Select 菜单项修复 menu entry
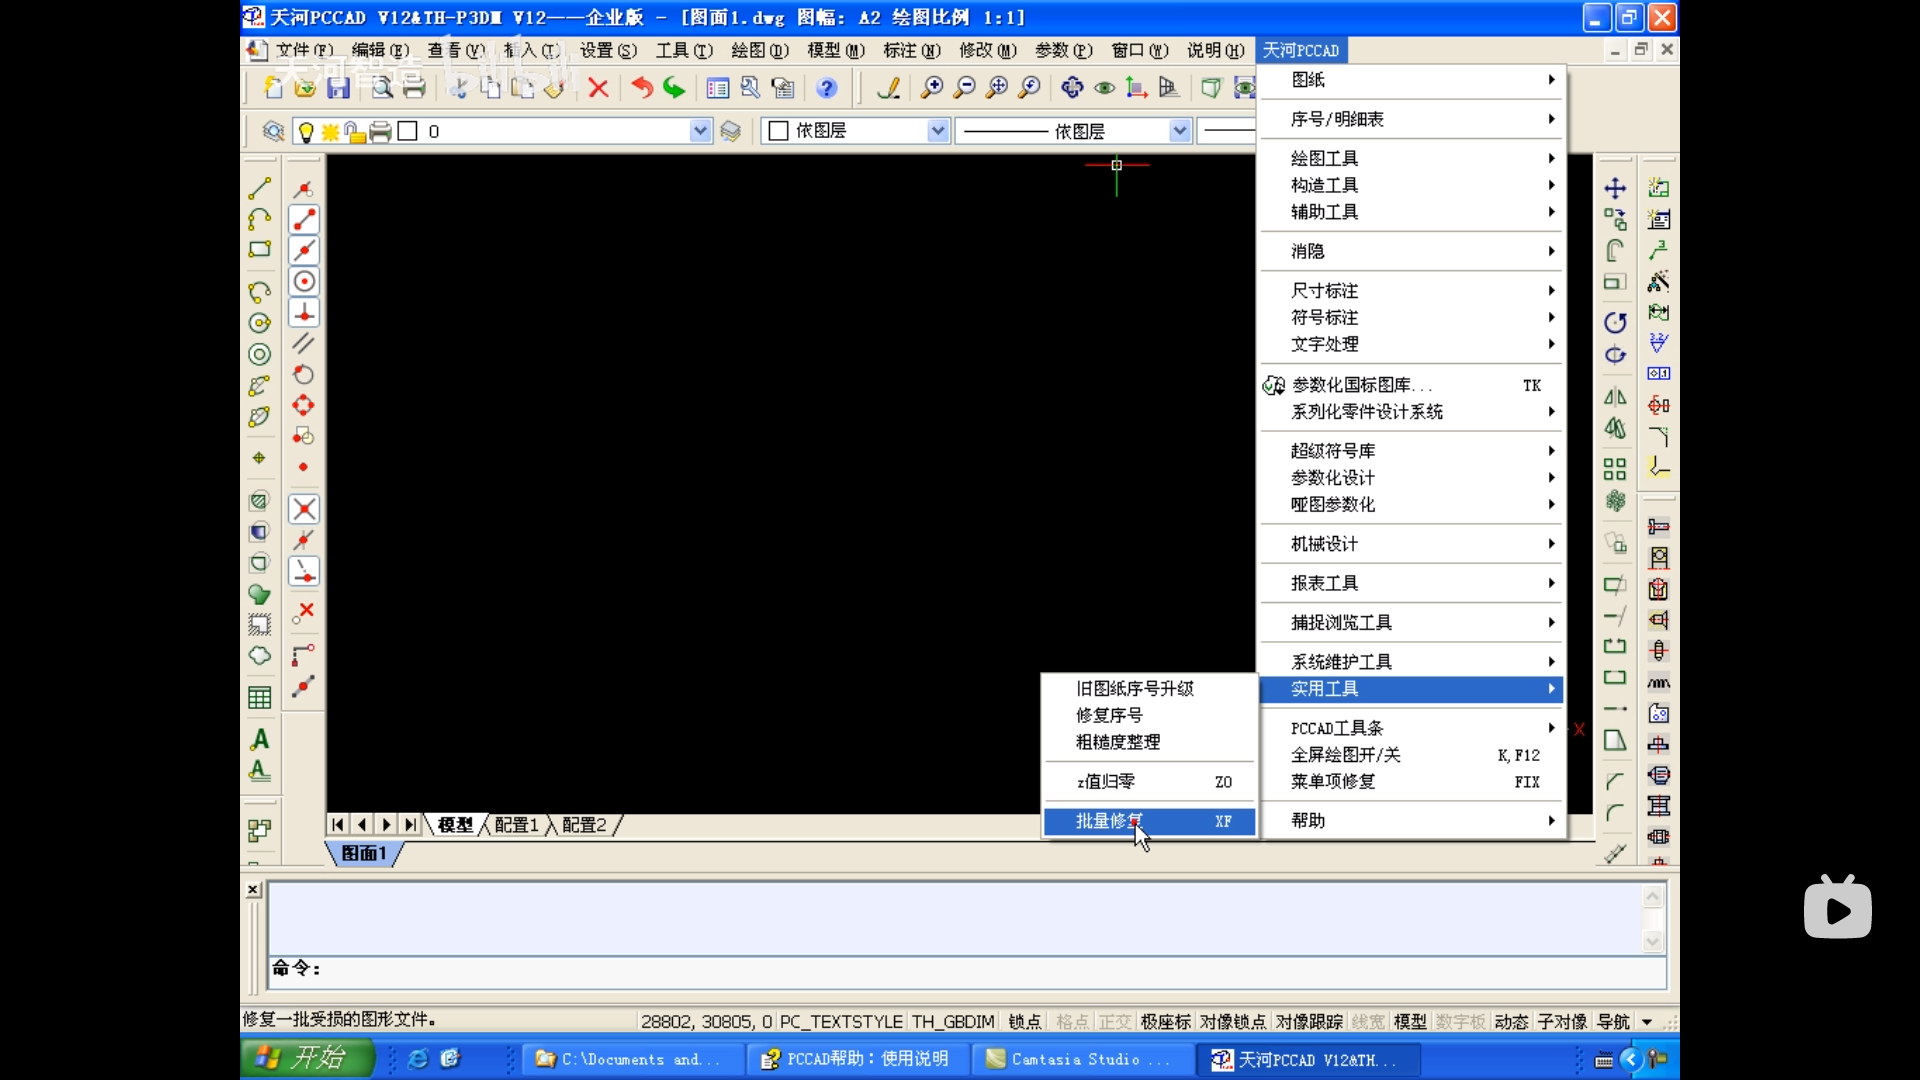 tap(1412, 782)
